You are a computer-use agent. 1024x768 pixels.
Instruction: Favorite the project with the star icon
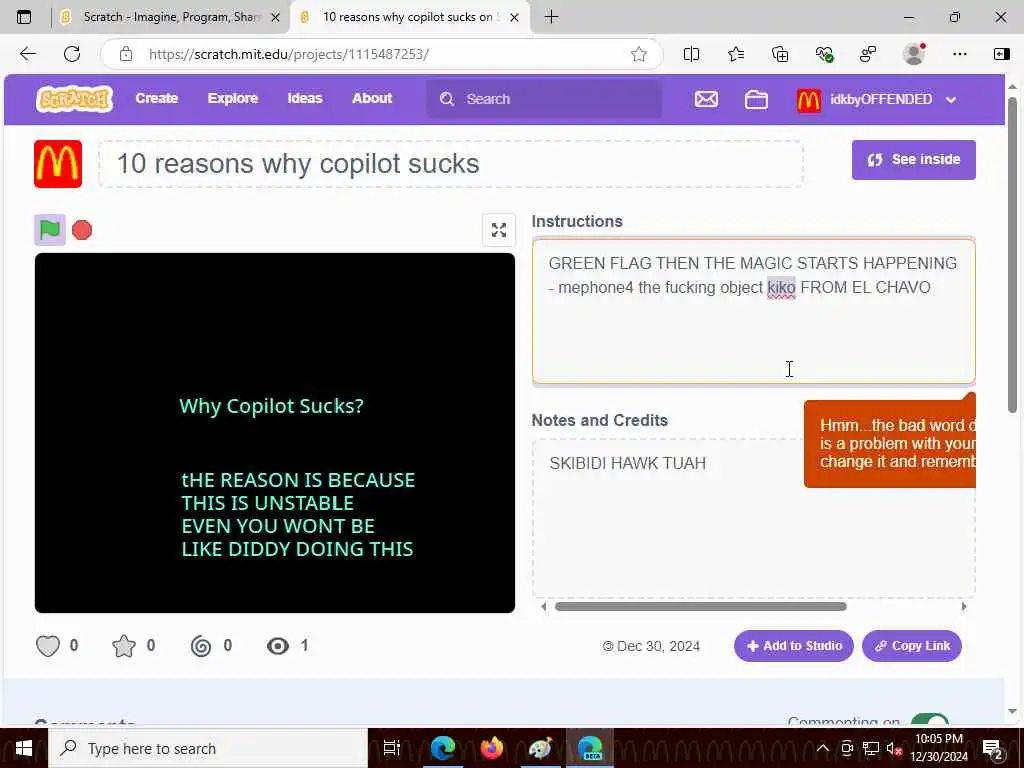[x=124, y=646]
